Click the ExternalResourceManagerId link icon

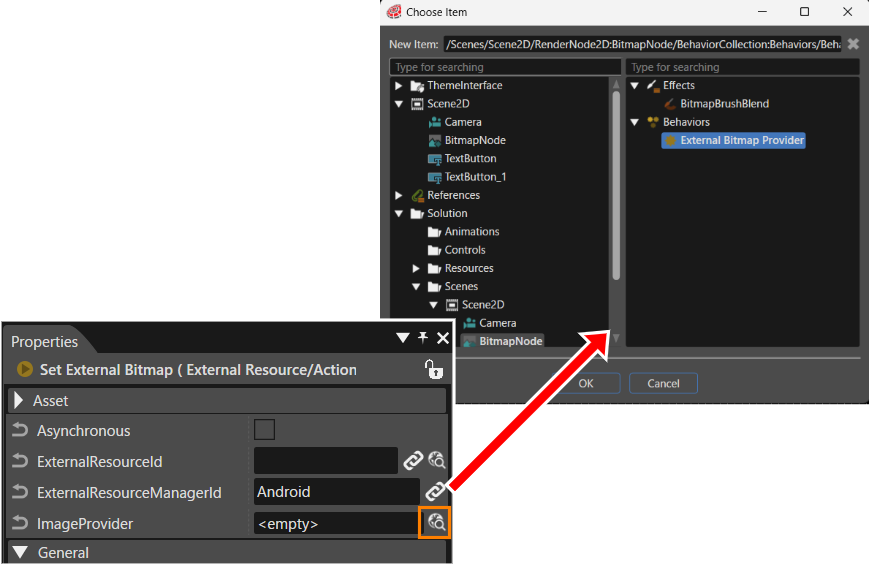(434, 491)
